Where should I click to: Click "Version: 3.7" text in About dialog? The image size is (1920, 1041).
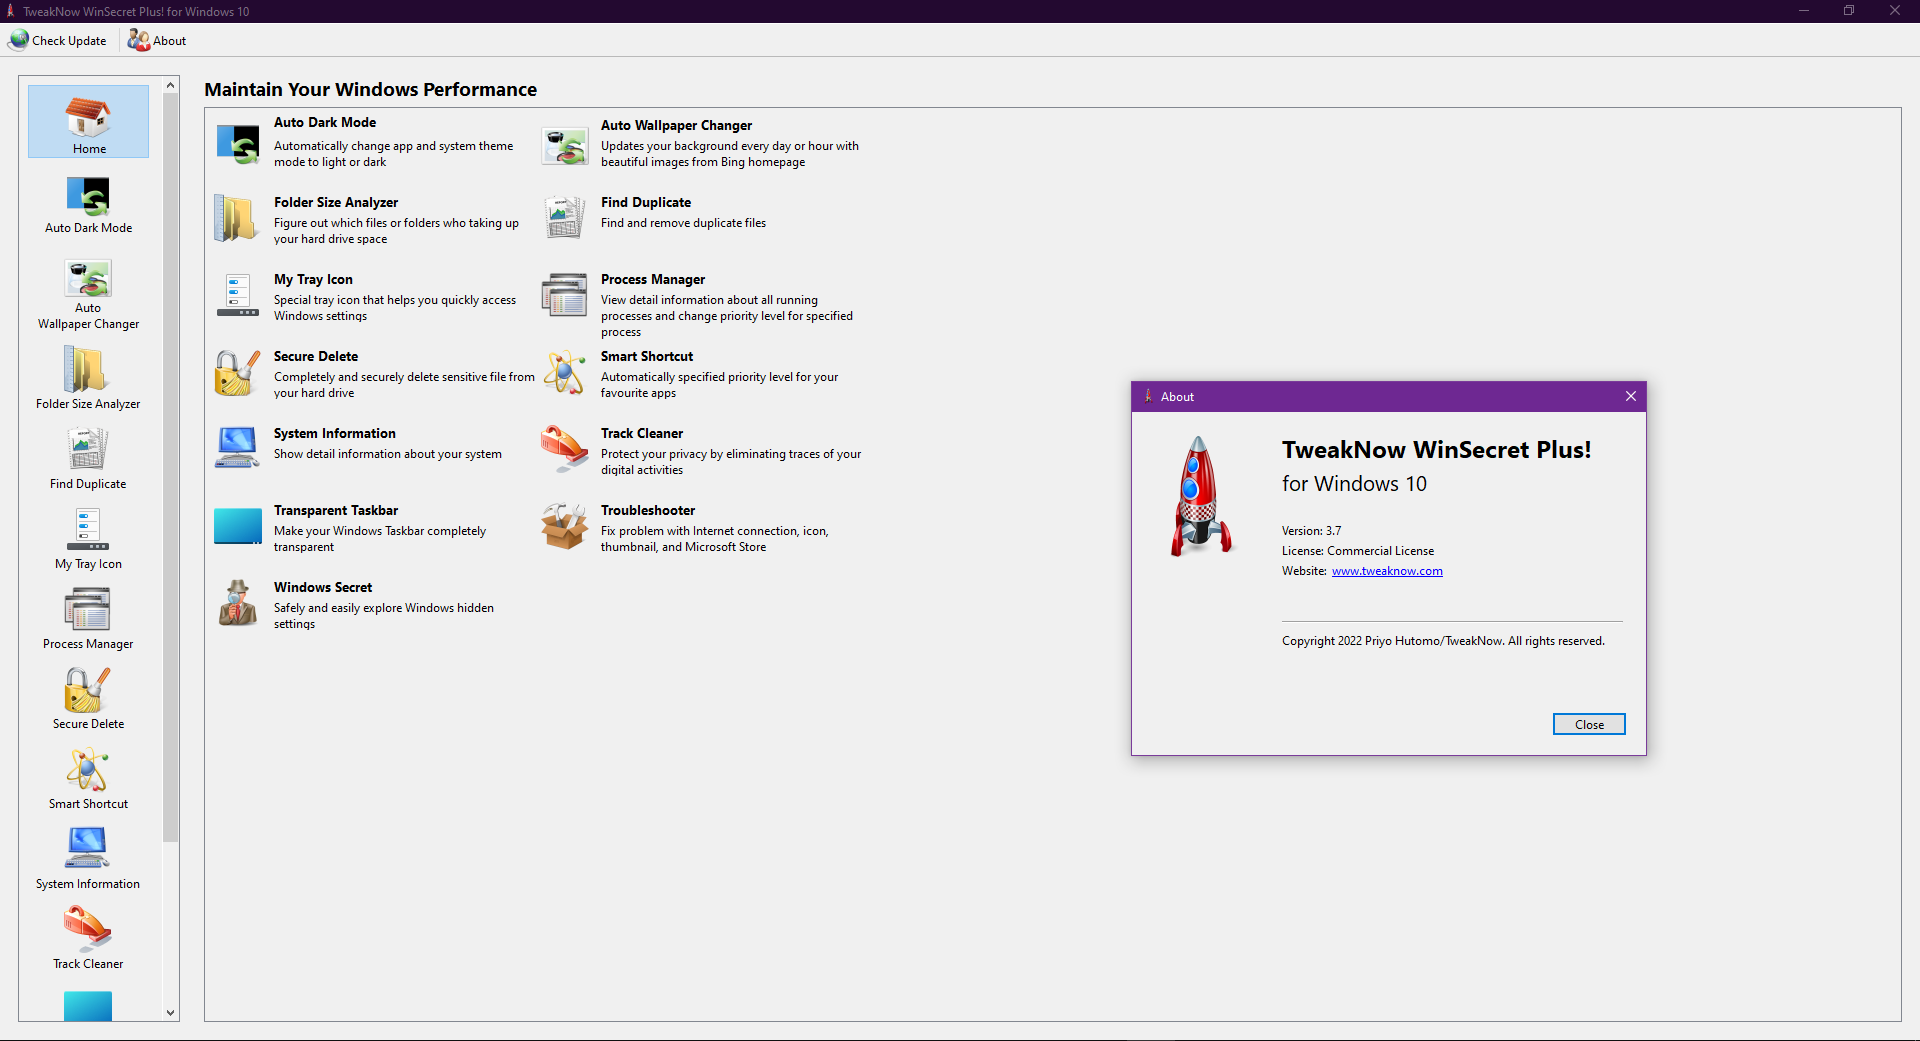[x=1312, y=531]
